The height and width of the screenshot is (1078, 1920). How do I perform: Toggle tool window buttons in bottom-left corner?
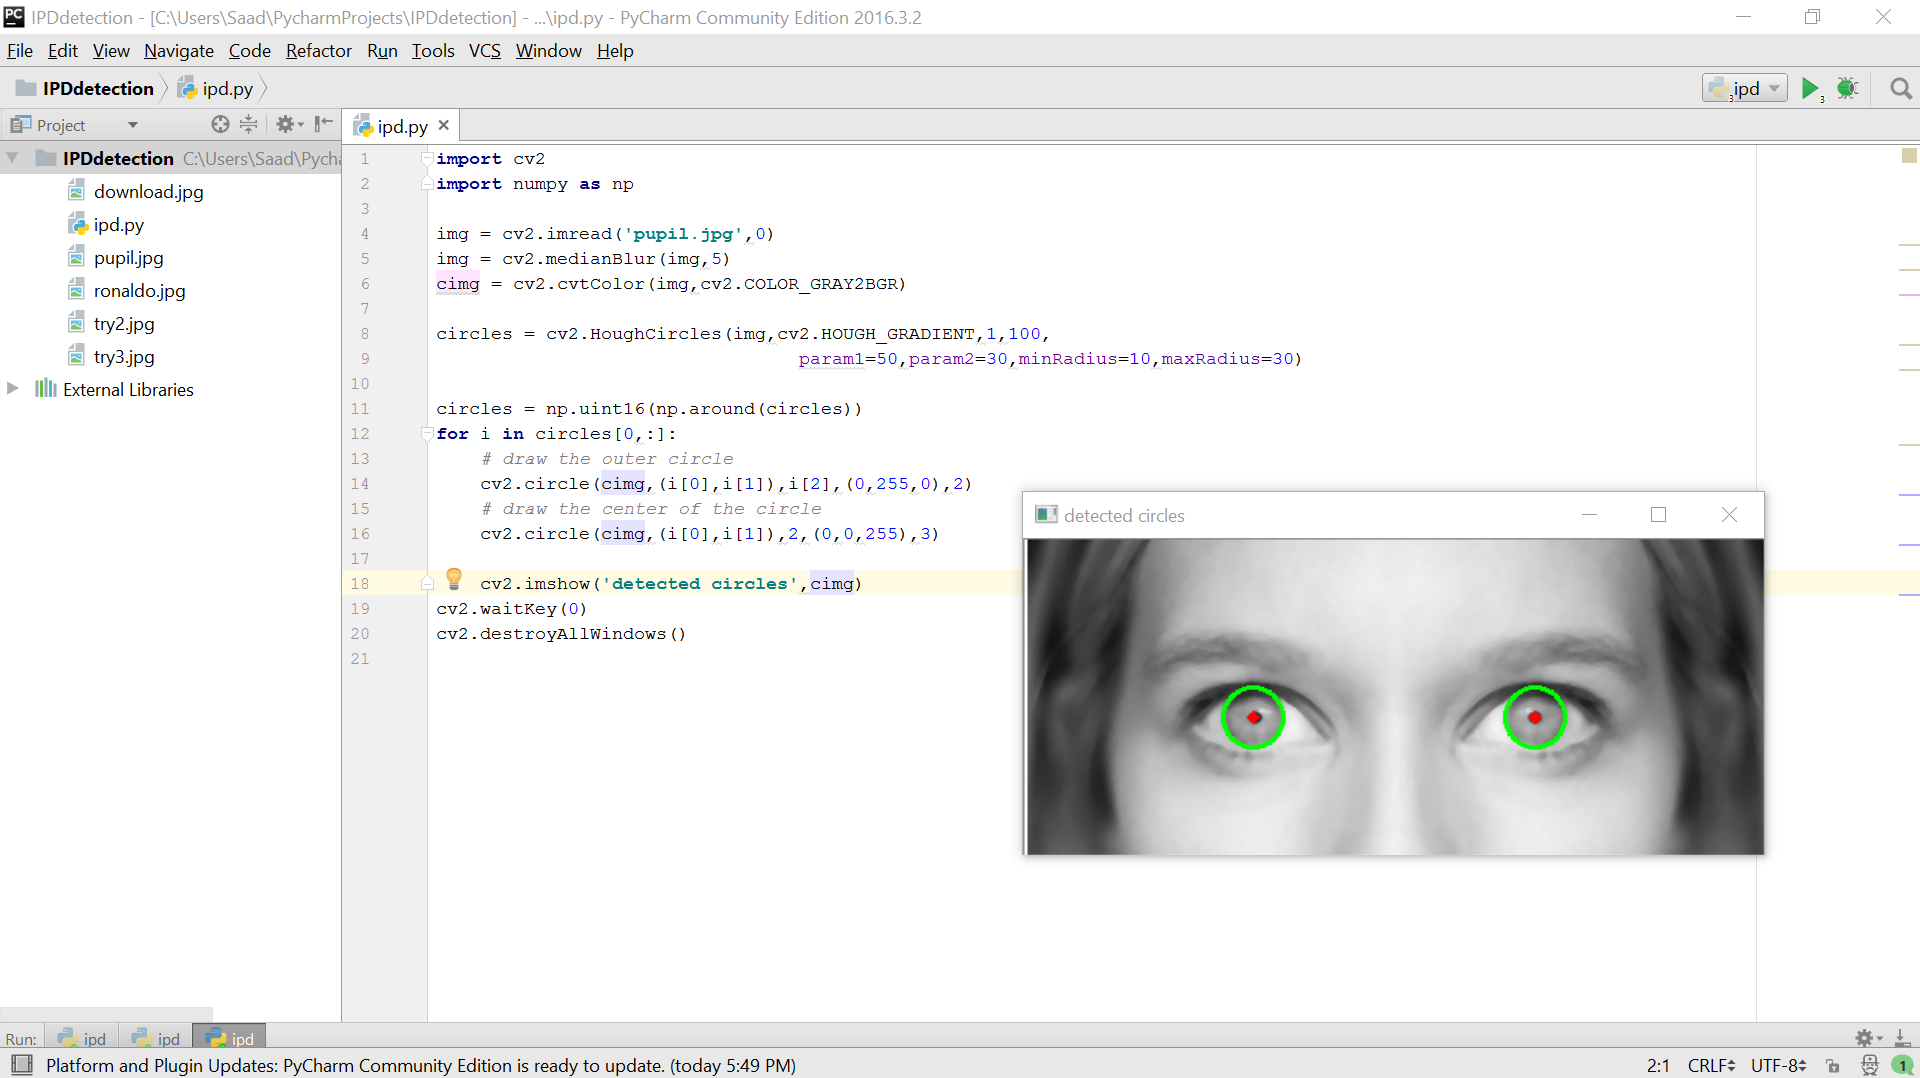(21, 1065)
